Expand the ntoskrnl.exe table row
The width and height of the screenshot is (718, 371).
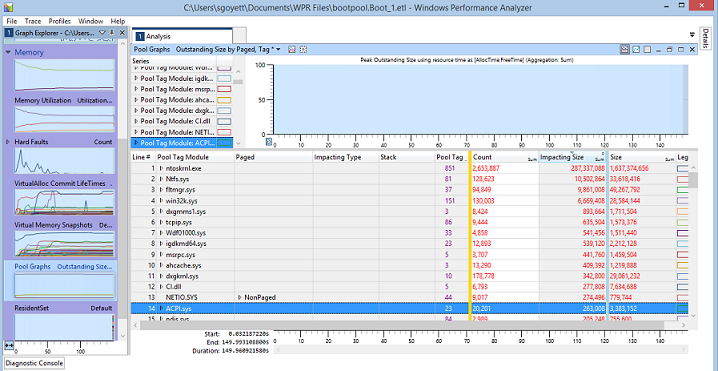[x=162, y=168]
